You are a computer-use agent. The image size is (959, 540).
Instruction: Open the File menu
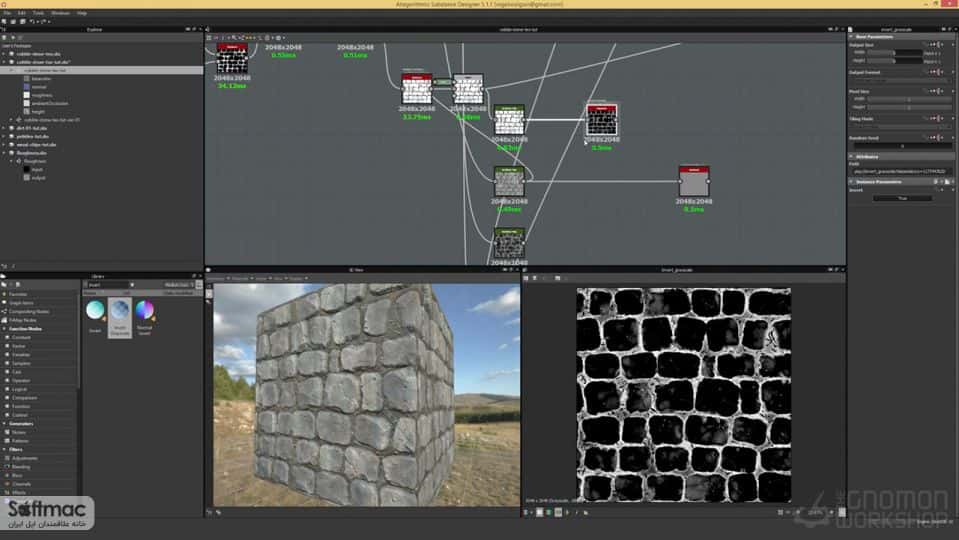[x=7, y=13]
